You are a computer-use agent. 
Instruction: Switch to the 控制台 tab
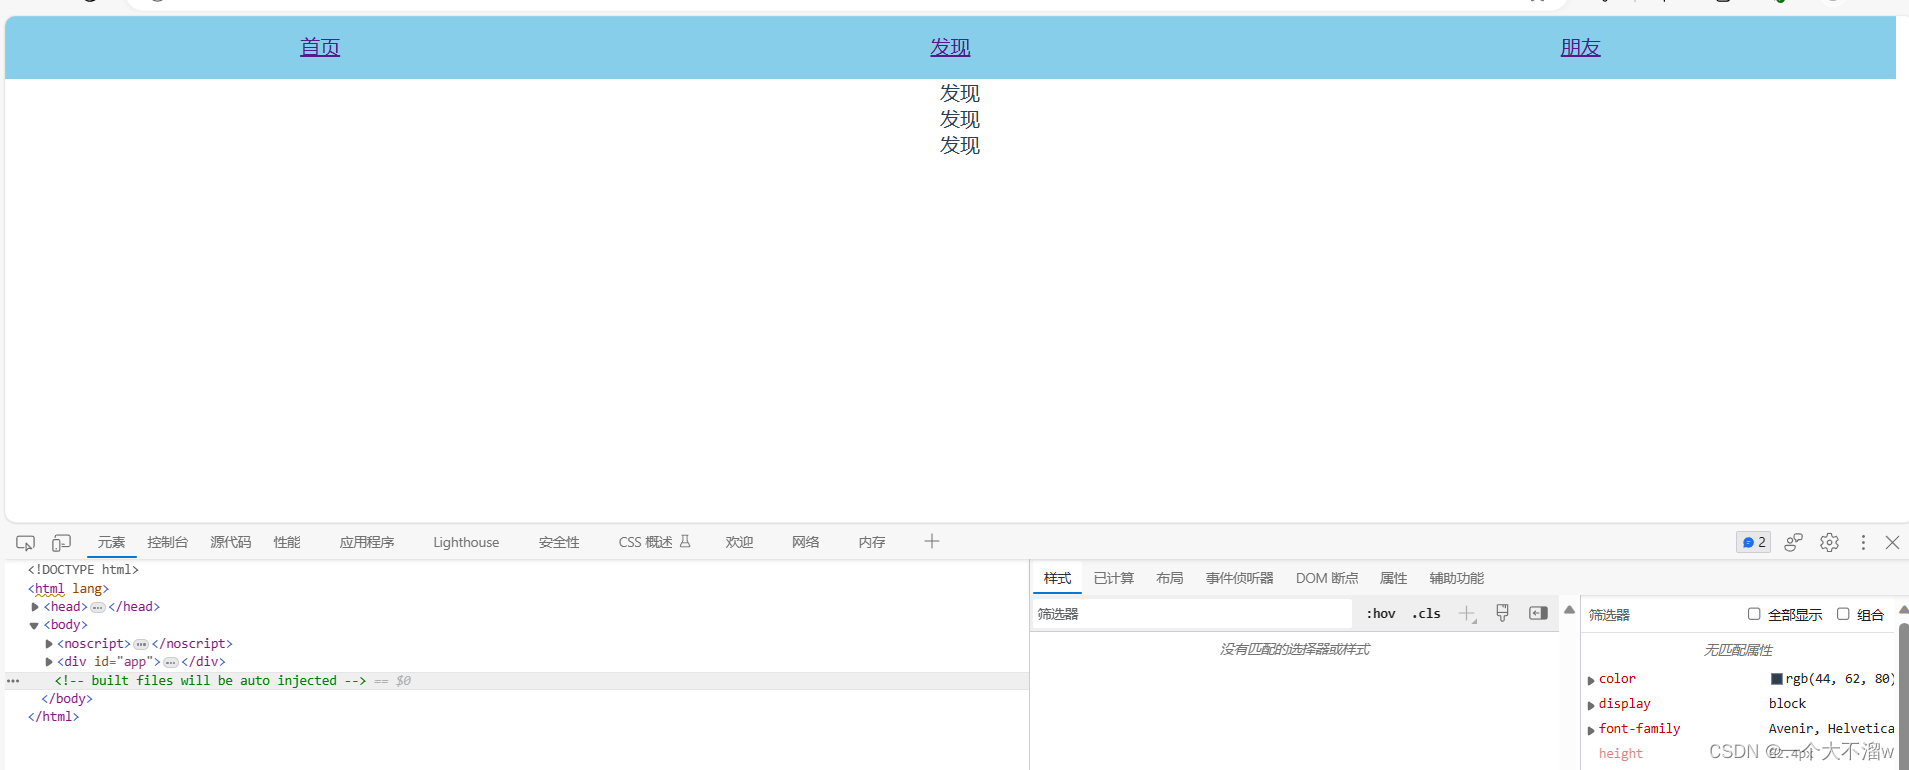point(167,542)
